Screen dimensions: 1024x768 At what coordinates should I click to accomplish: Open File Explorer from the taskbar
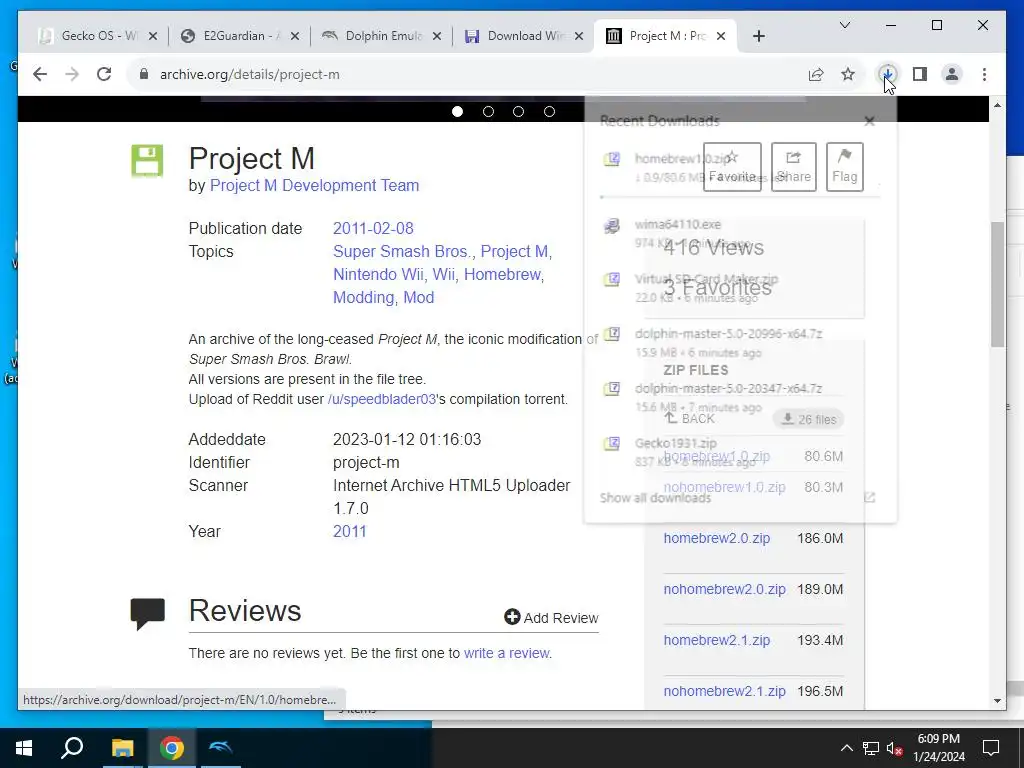[x=122, y=748]
